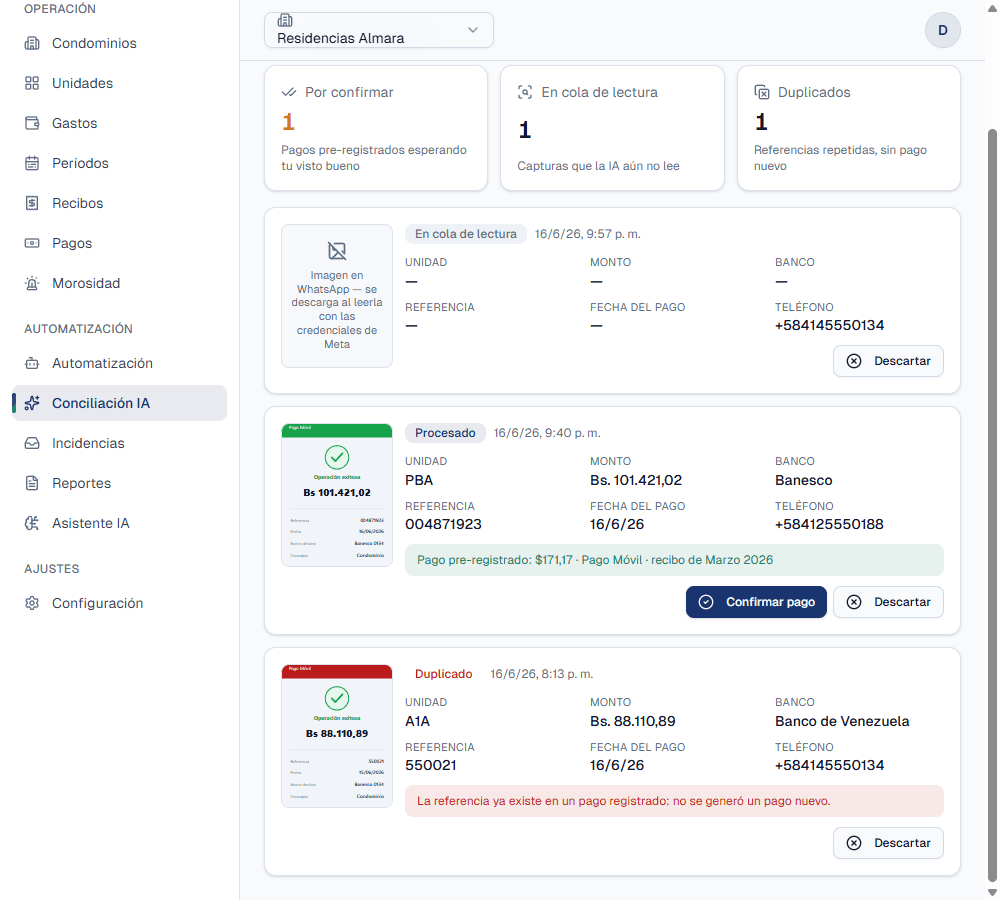Click the Unidades grid icon
The image size is (1000, 900).
coord(32,84)
